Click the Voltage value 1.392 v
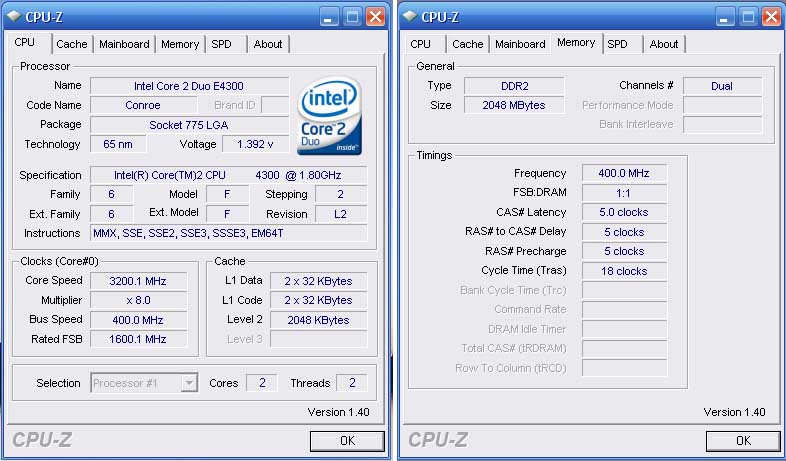Screen dimensions: 786x461 pyautogui.click(x=256, y=144)
